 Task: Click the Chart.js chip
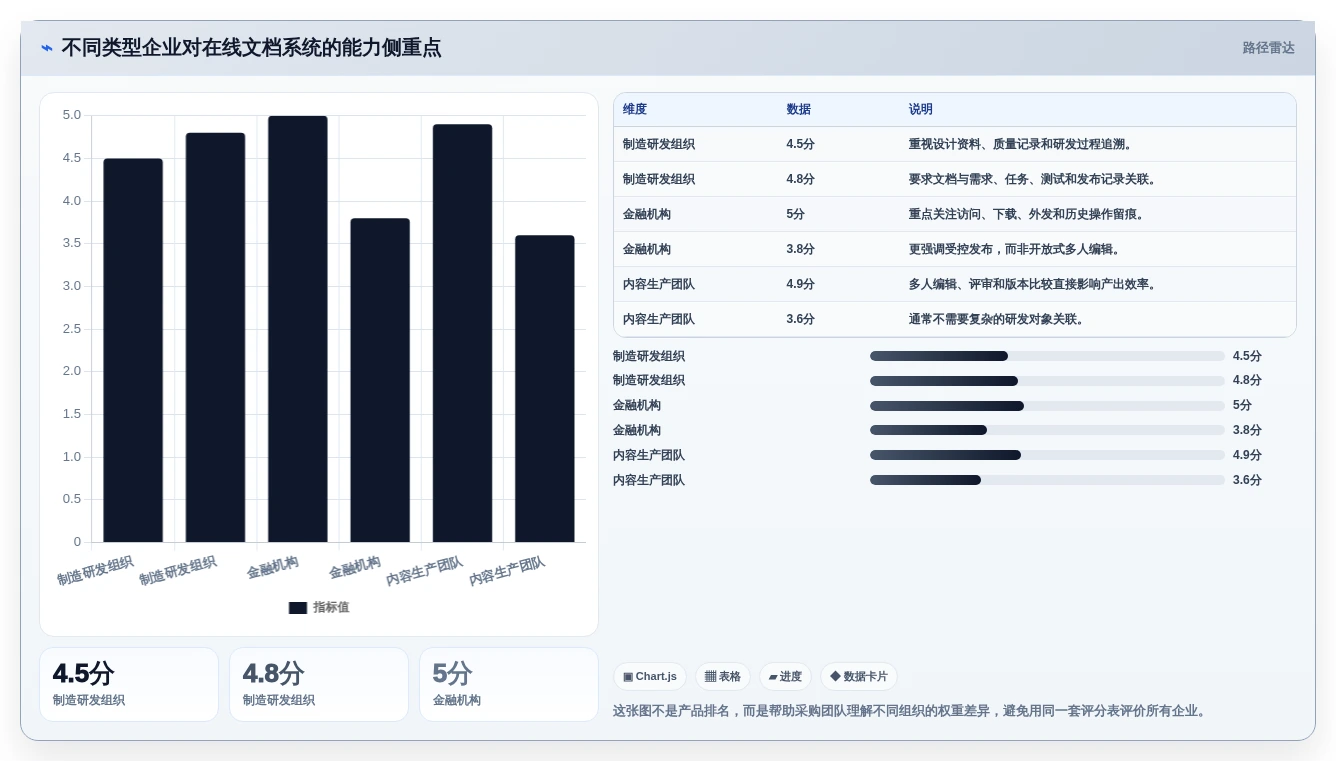coord(650,676)
